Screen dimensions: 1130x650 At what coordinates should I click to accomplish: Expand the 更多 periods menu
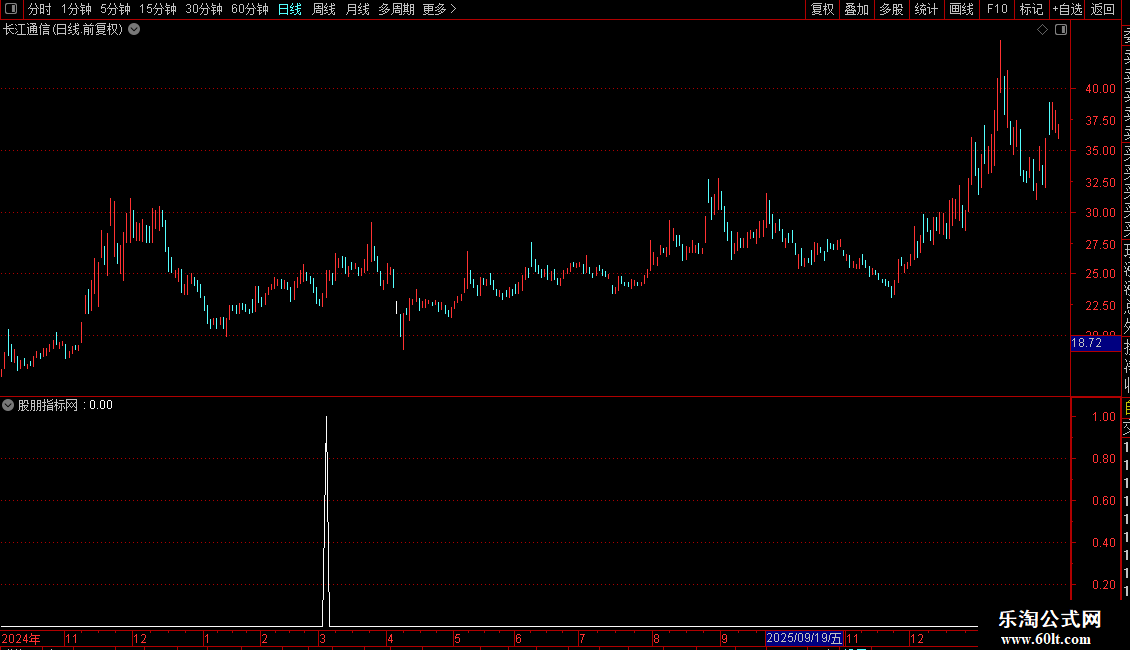coord(439,9)
